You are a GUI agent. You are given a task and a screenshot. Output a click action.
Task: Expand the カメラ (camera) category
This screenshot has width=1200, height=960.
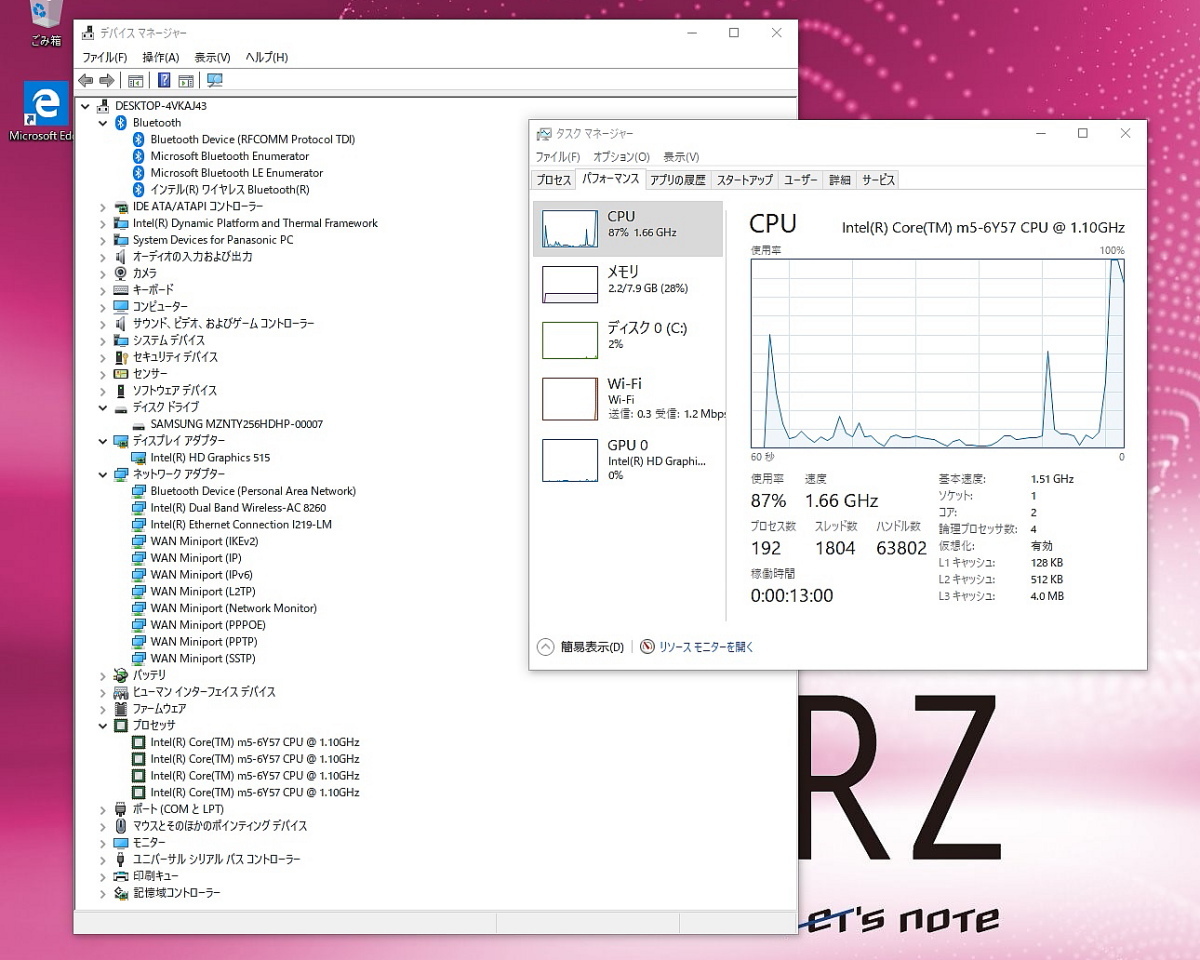[103, 273]
